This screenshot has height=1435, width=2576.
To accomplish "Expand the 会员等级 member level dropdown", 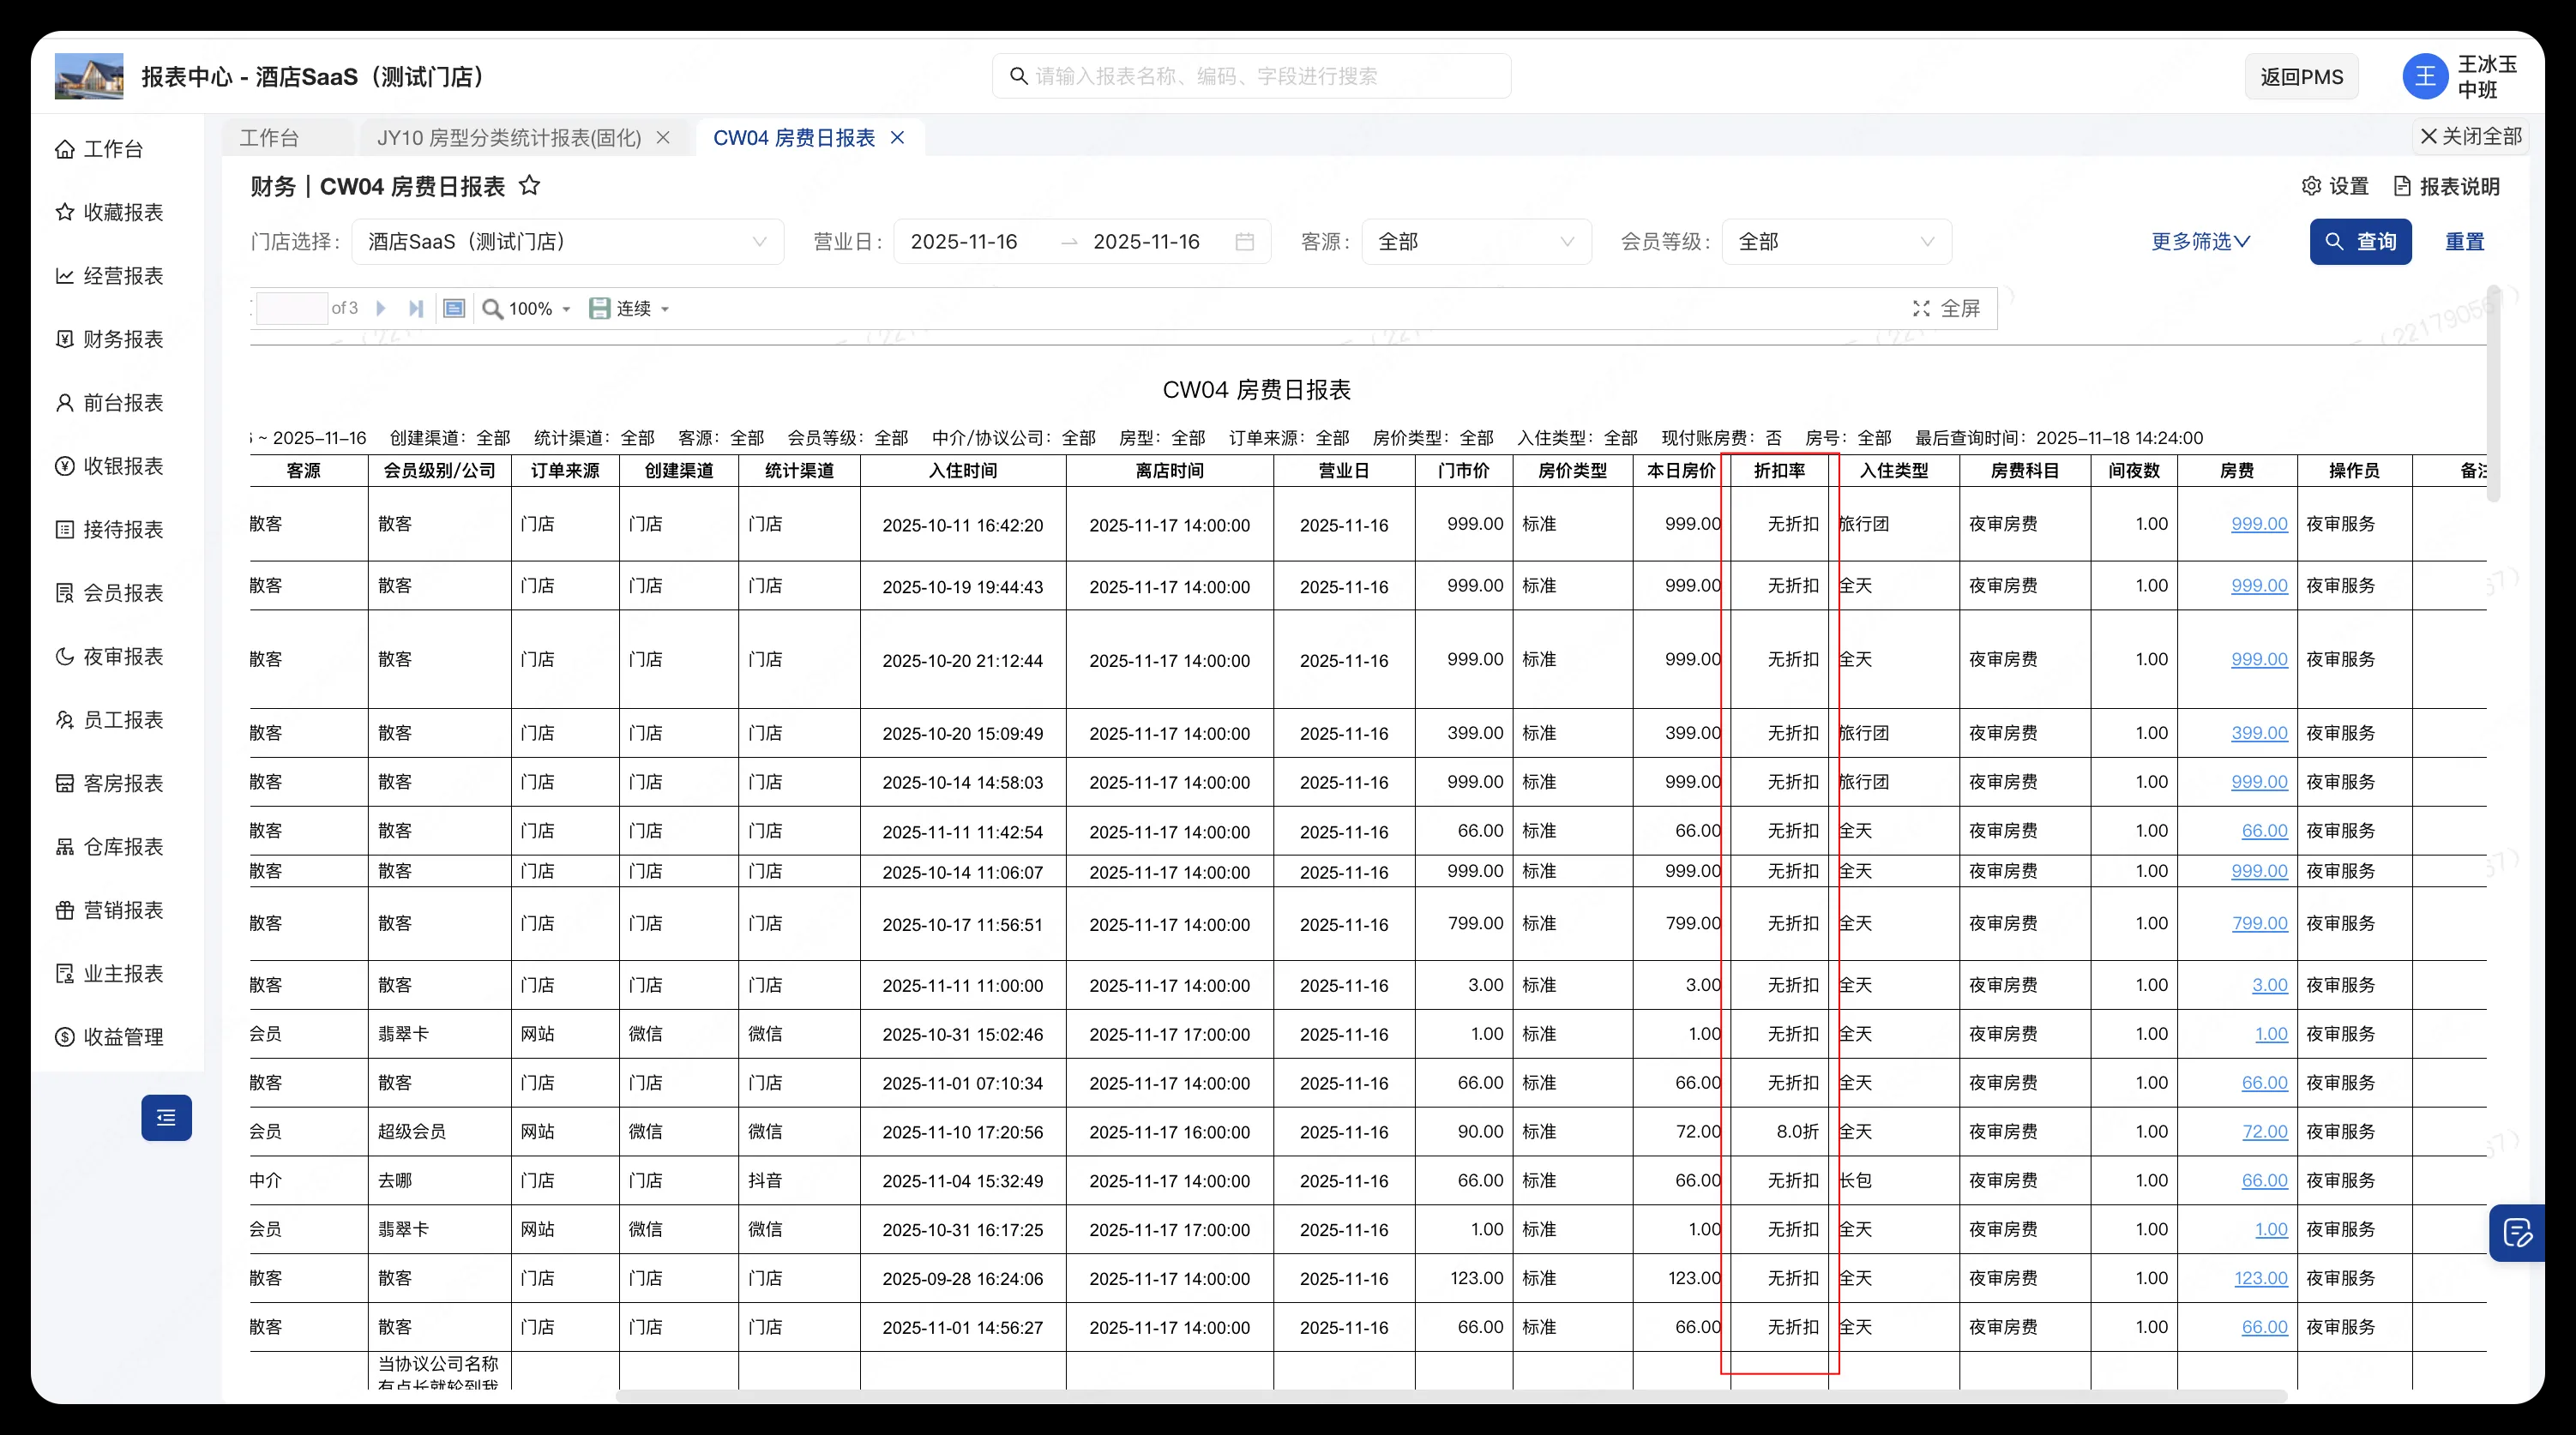I will coord(1836,241).
